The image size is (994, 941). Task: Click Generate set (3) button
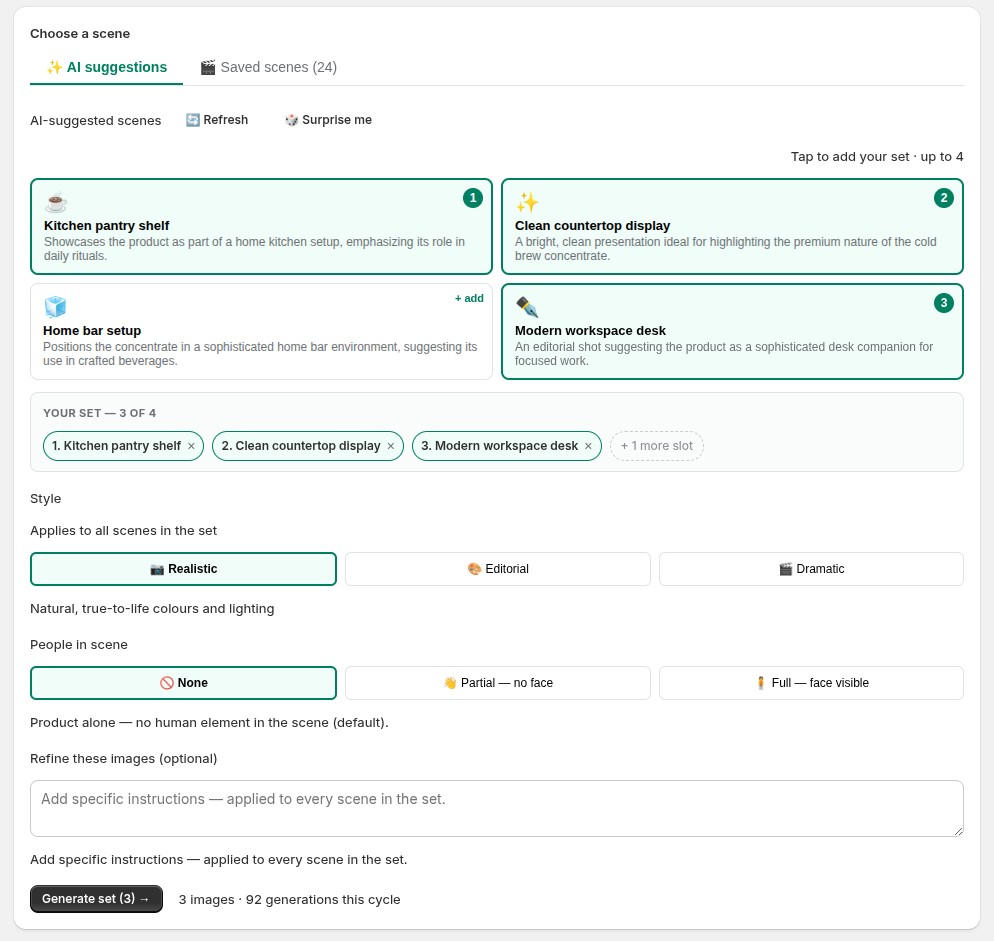tap(96, 899)
